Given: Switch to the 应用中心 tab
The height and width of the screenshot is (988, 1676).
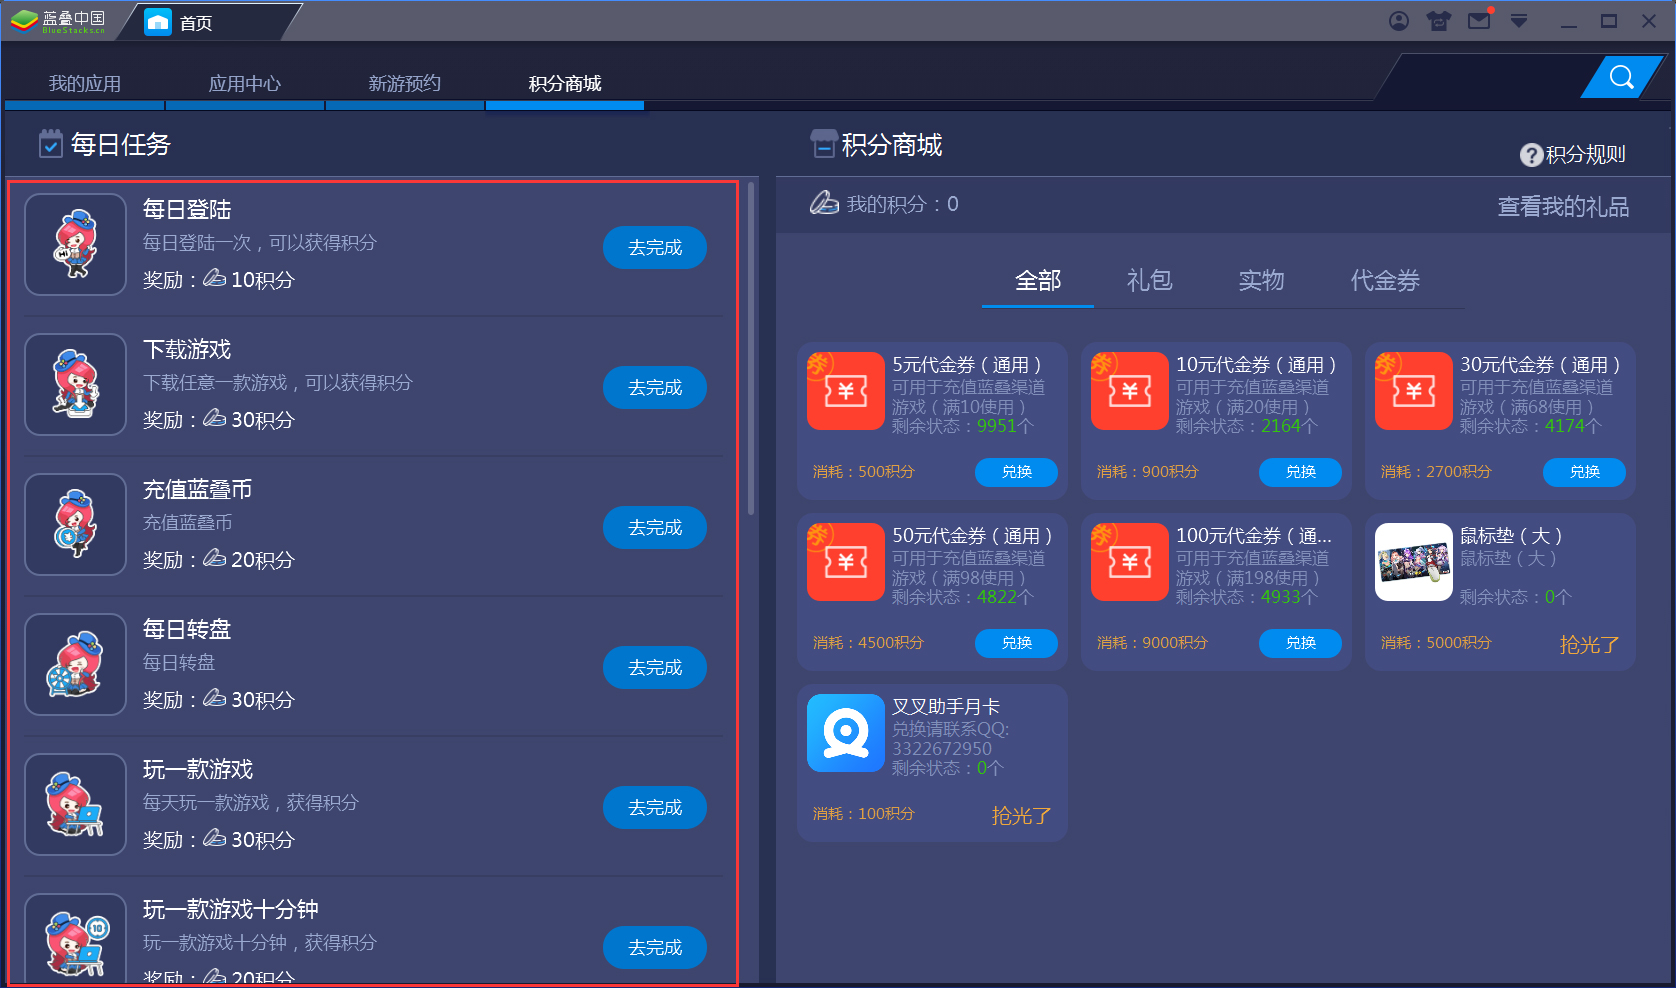Looking at the screenshot, I should point(244,83).
